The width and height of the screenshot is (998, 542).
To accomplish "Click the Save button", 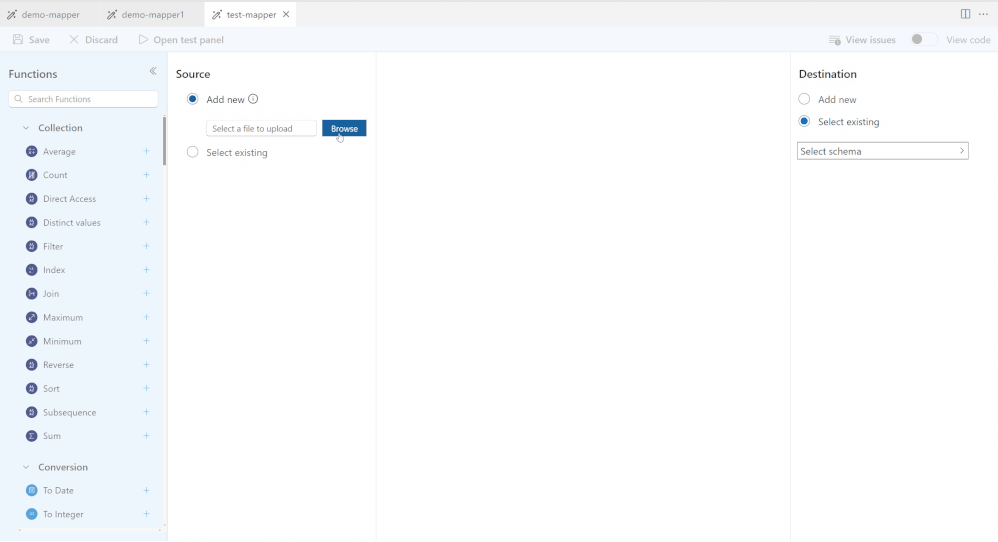I will 31,39.
